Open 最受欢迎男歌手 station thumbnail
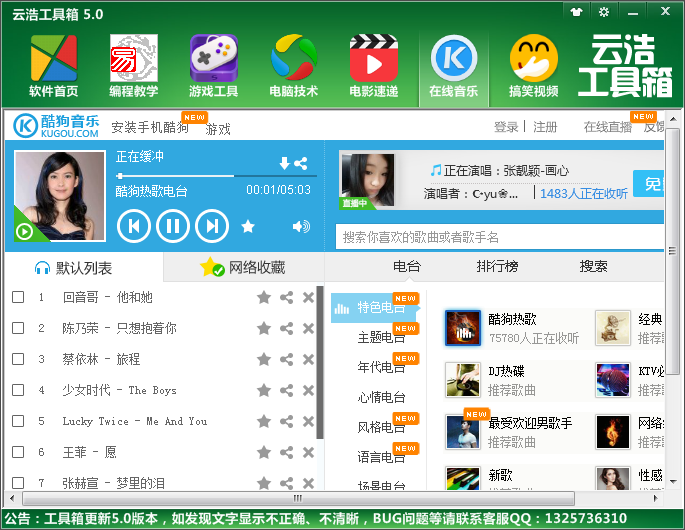 pyautogui.click(x=463, y=432)
